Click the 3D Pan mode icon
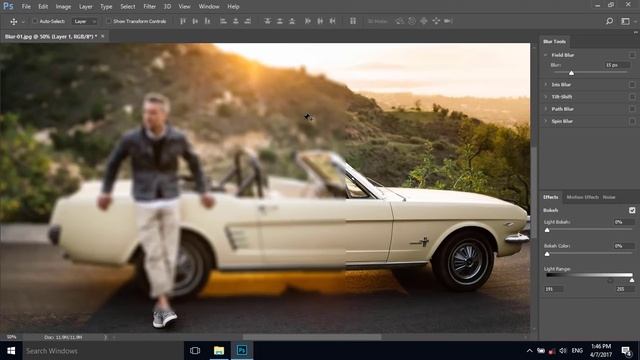This screenshot has width=640, height=360. click(424, 21)
